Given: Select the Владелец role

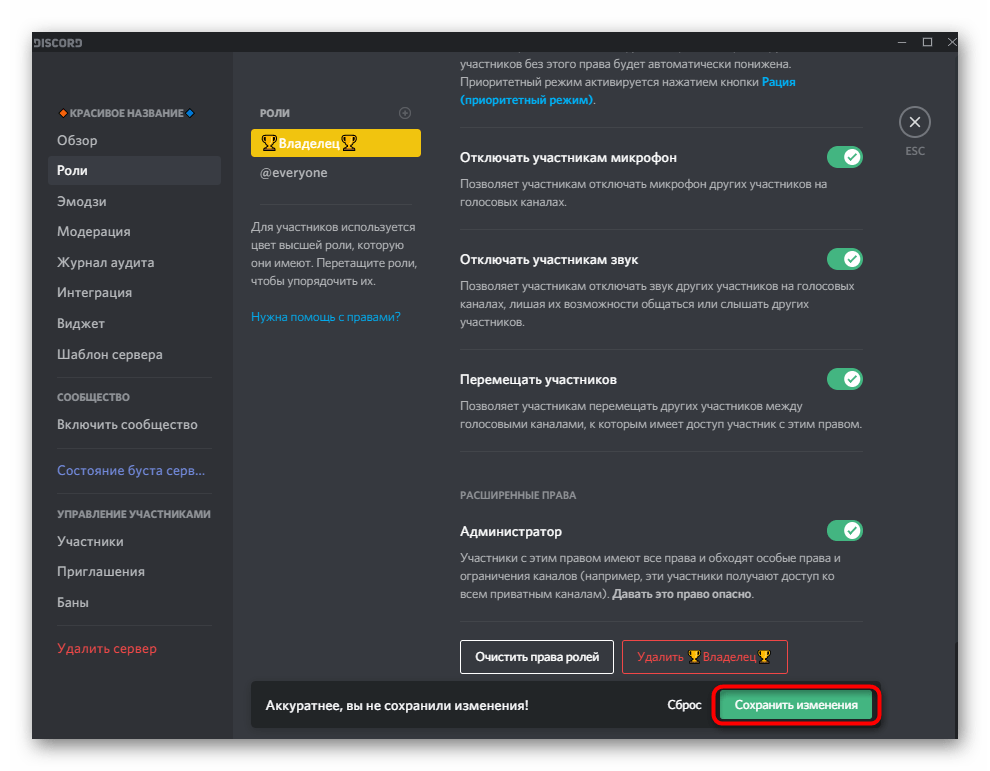Looking at the screenshot, I should 335,143.
